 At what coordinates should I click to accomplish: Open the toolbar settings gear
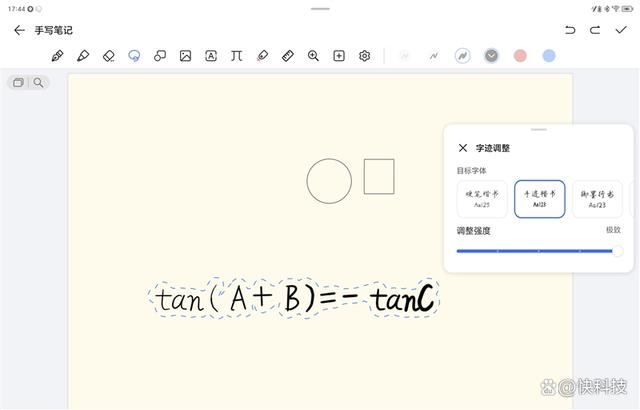point(365,56)
